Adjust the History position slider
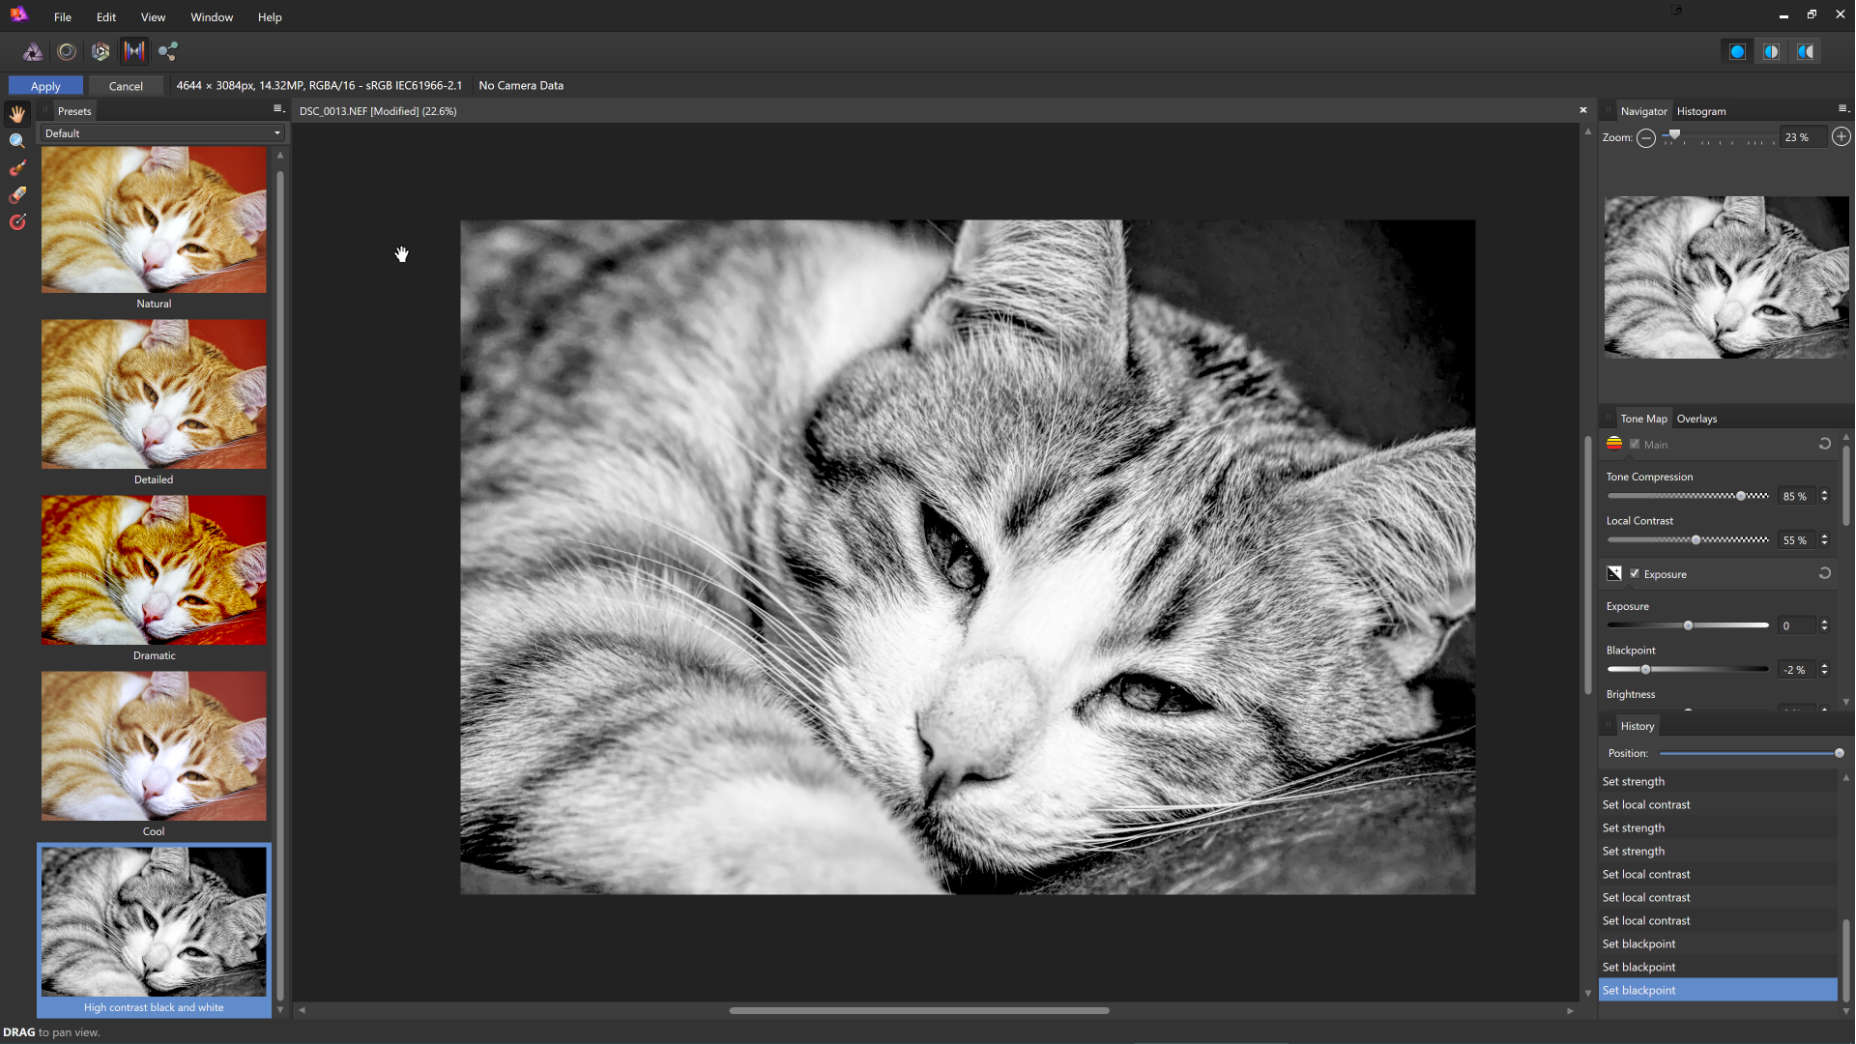 [x=1751, y=753]
